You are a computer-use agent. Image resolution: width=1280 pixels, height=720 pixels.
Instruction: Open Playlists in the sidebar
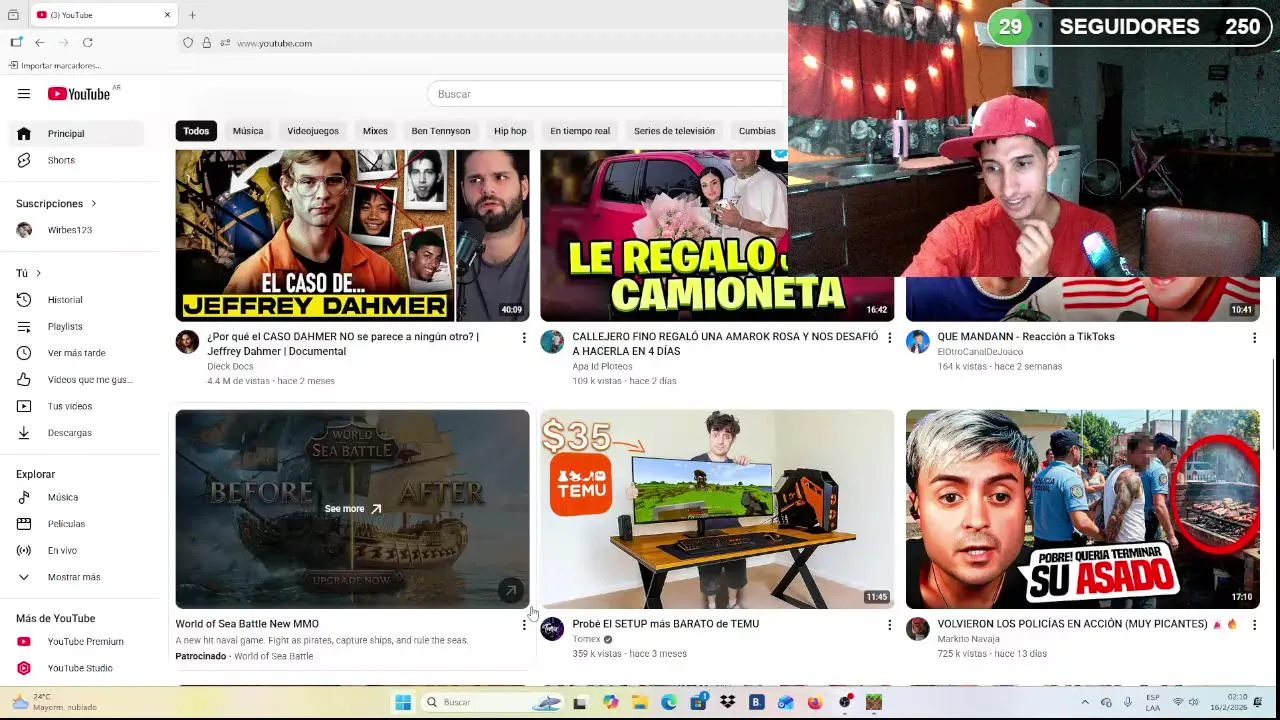point(77,326)
